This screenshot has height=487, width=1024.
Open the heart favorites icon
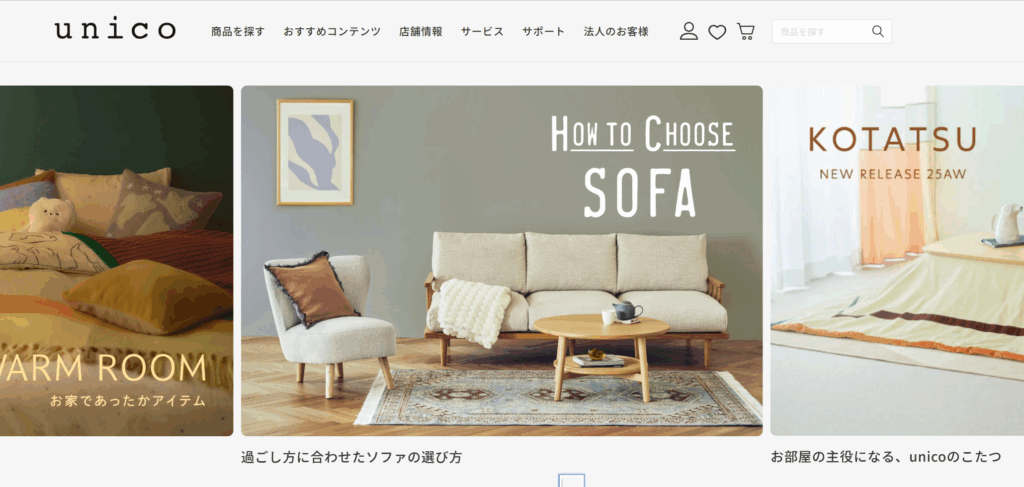[x=717, y=32]
